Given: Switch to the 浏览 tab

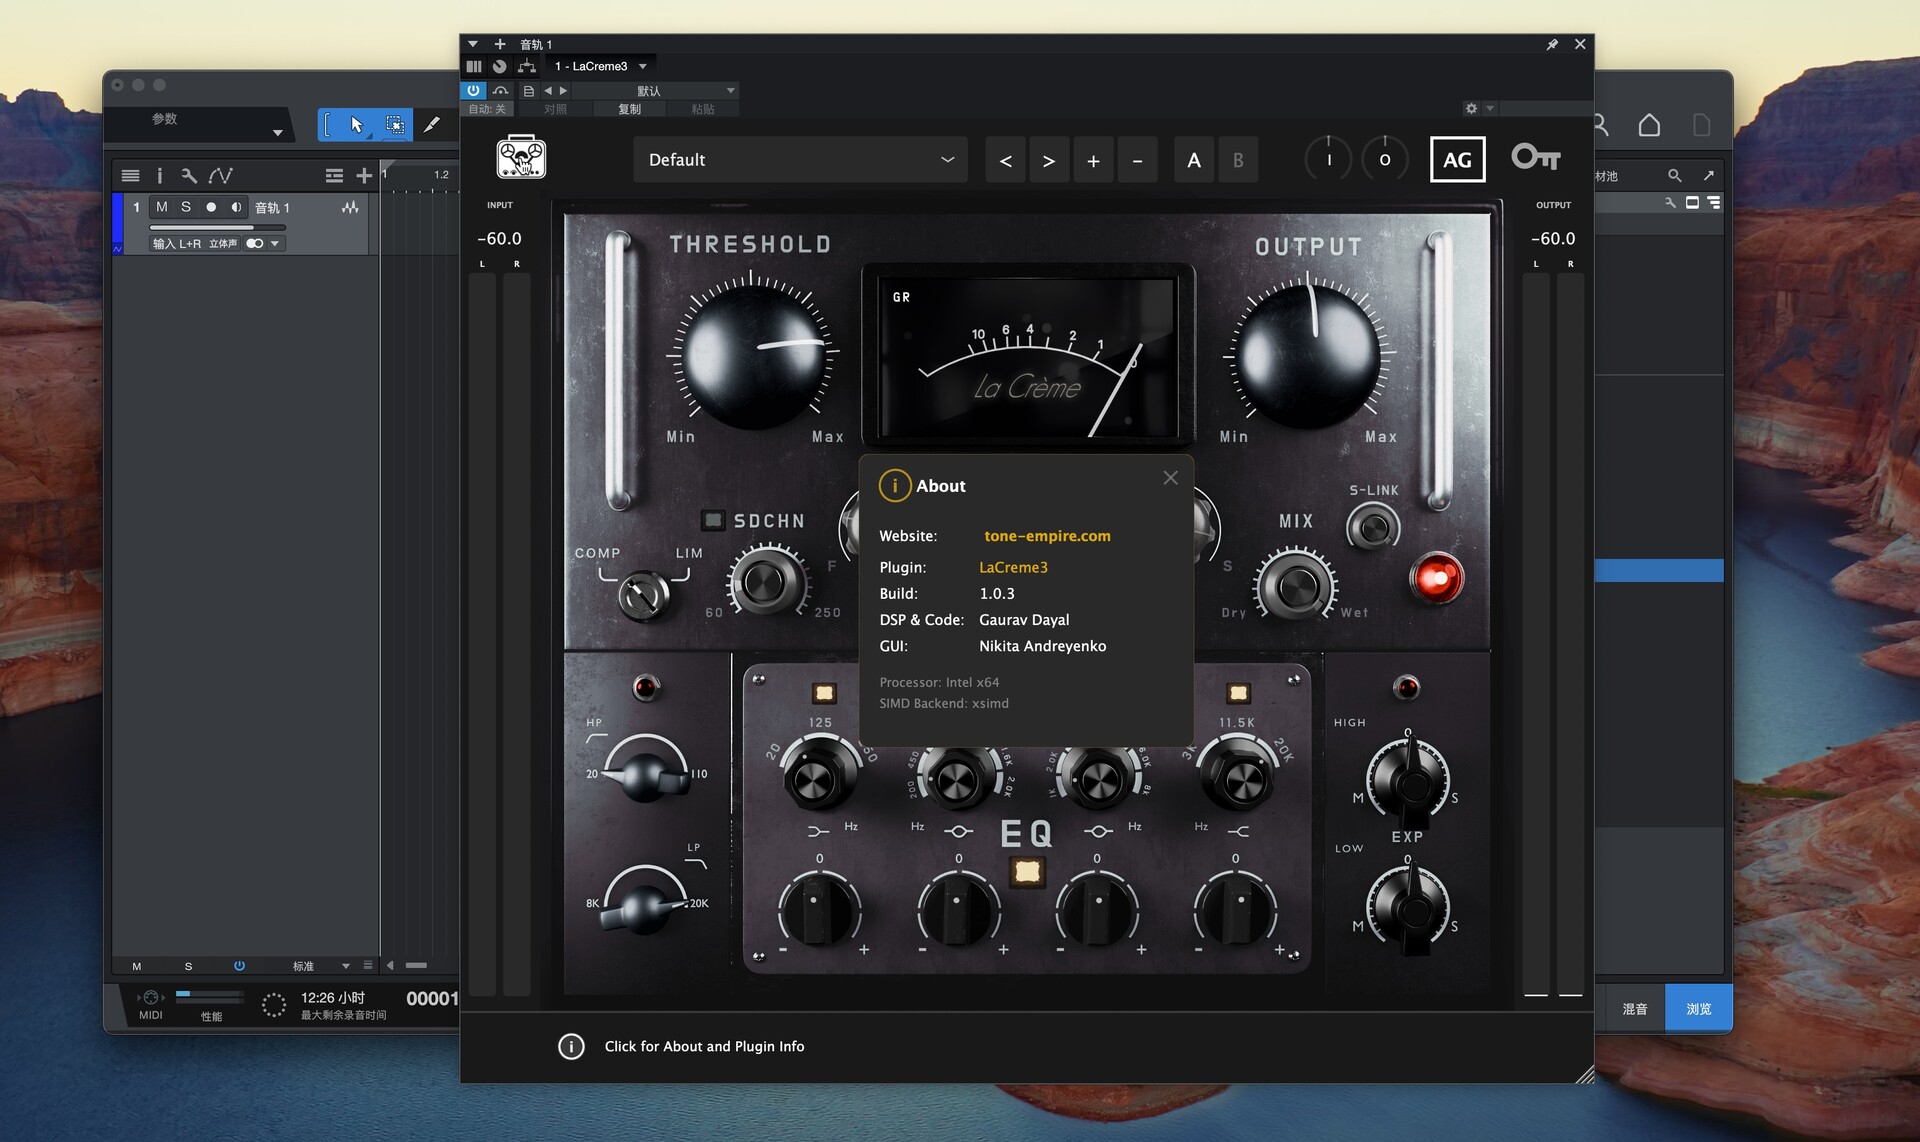Looking at the screenshot, I should (1698, 1008).
